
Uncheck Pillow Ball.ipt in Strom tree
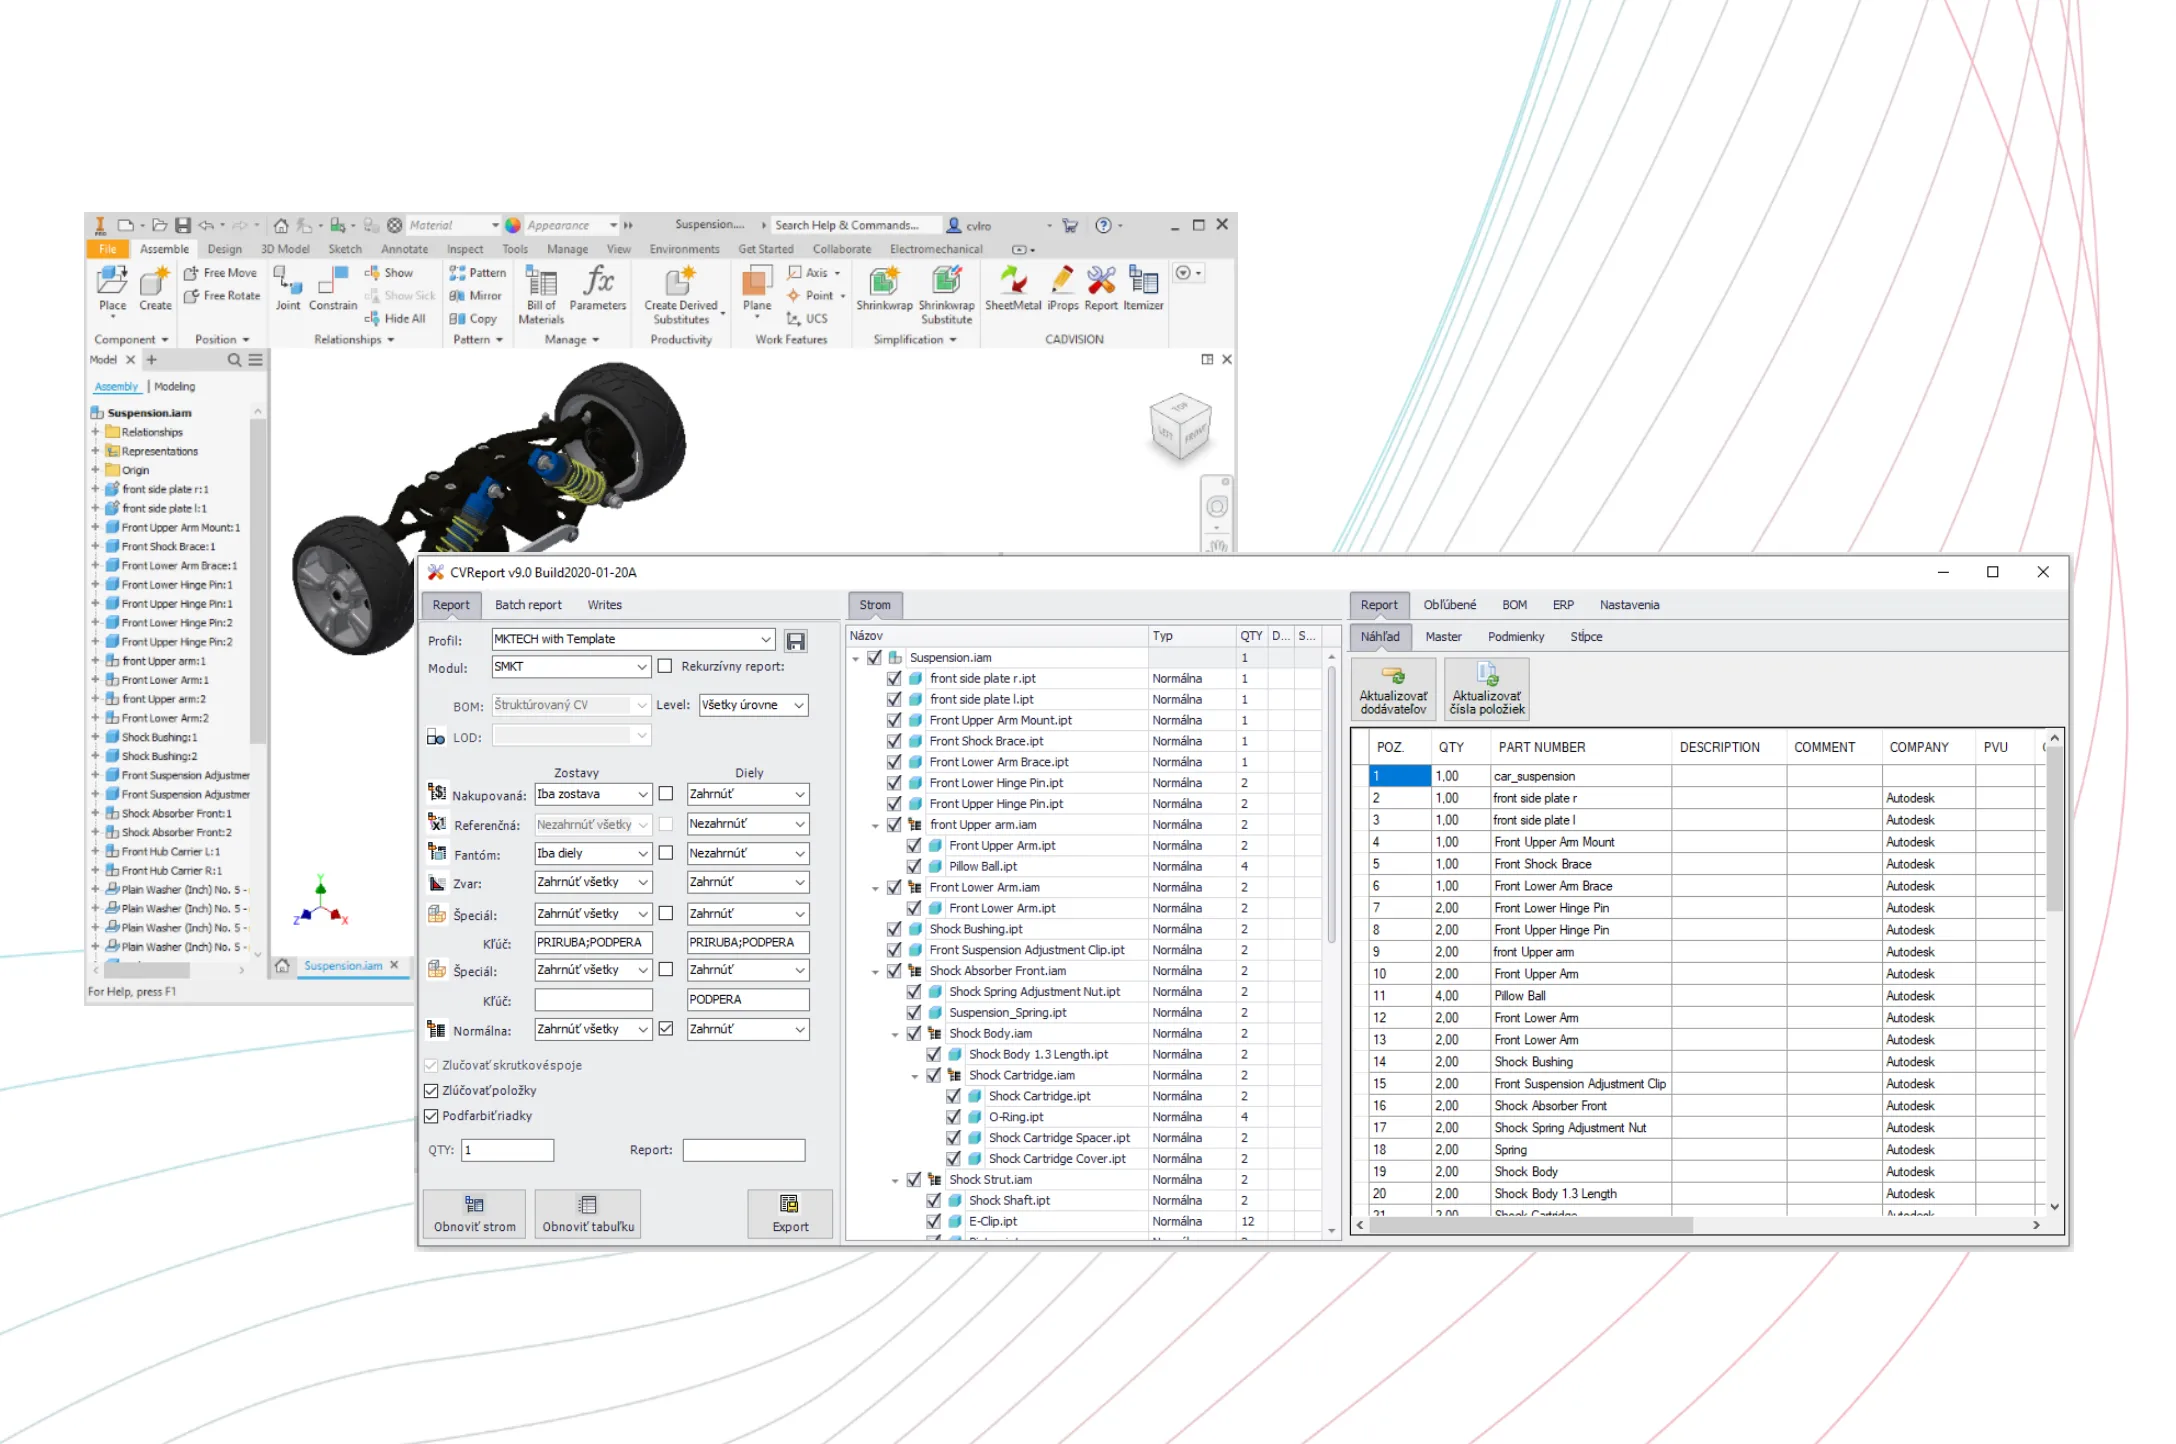click(914, 867)
